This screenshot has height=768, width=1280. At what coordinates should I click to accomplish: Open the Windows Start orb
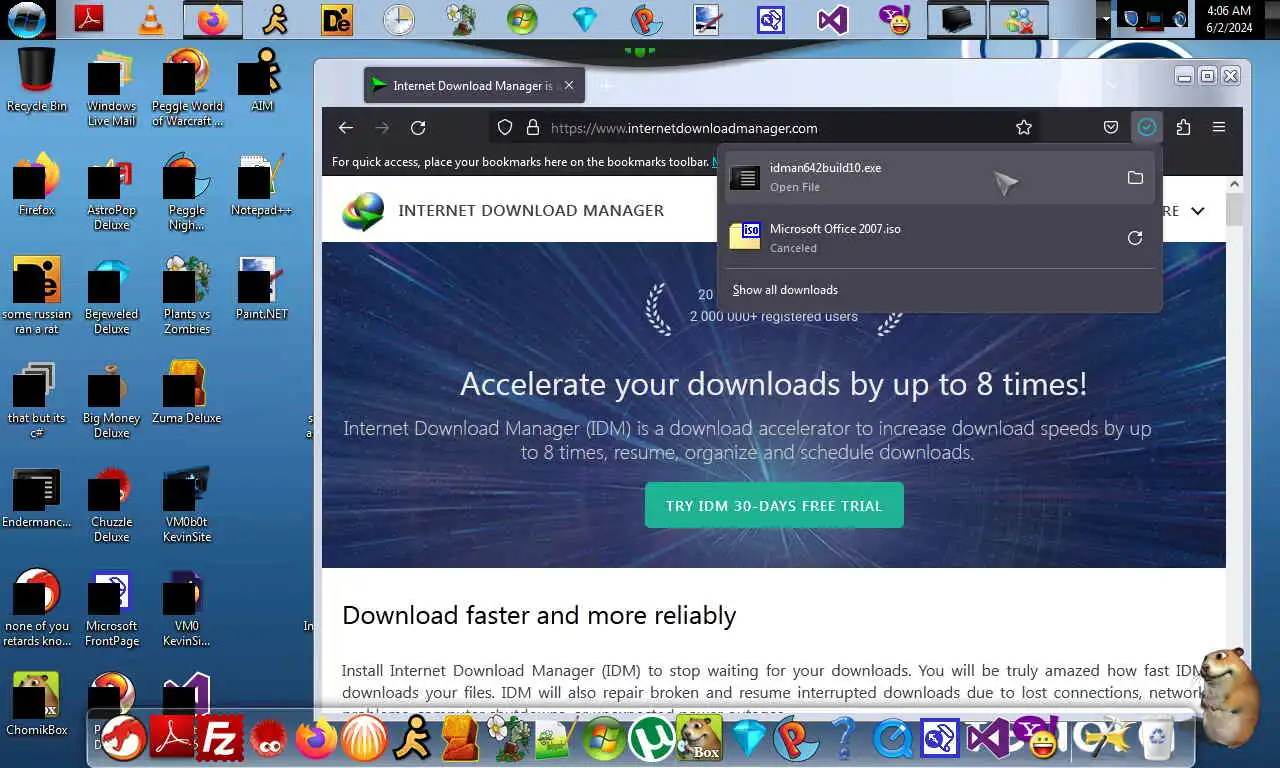click(27, 18)
